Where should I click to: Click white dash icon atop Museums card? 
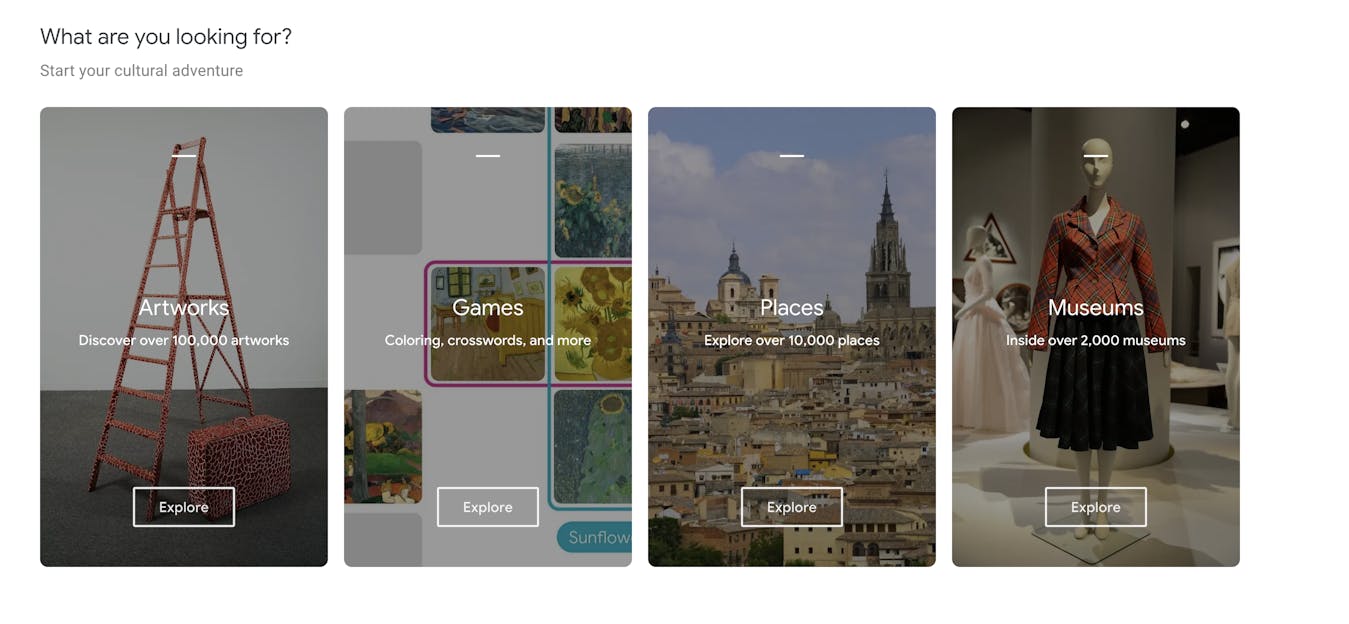pos(1096,156)
